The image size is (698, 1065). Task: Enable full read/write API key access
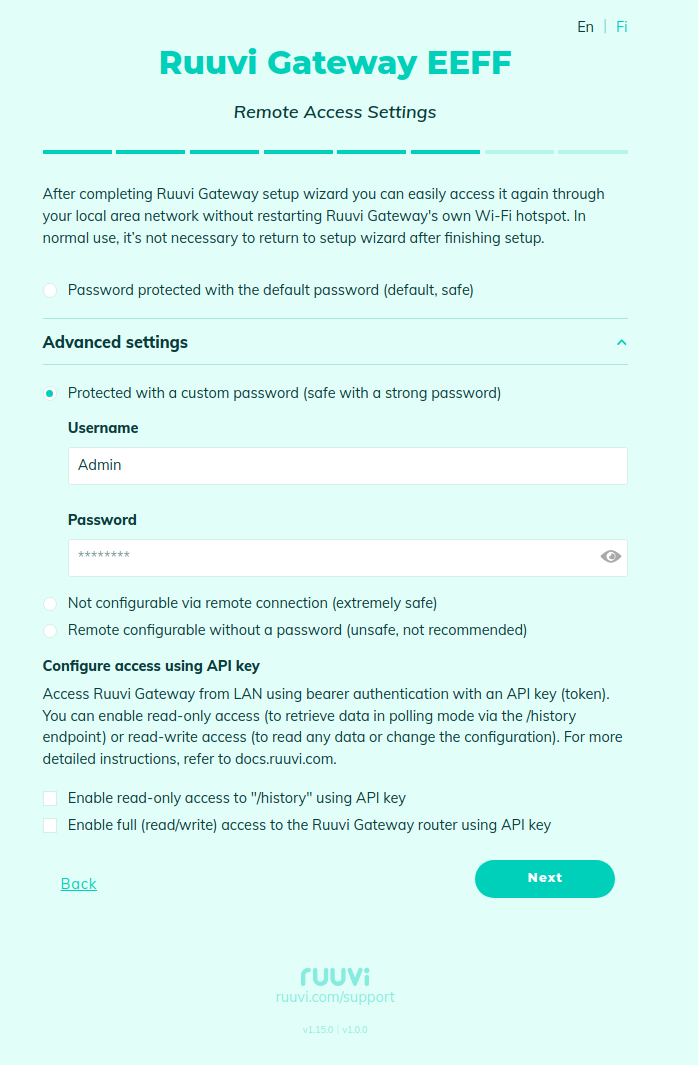point(50,825)
